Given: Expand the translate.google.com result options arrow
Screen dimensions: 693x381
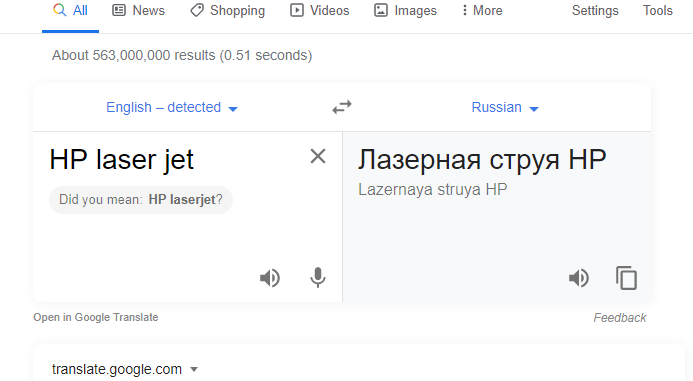Looking at the screenshot, I should tap(194, 369).
